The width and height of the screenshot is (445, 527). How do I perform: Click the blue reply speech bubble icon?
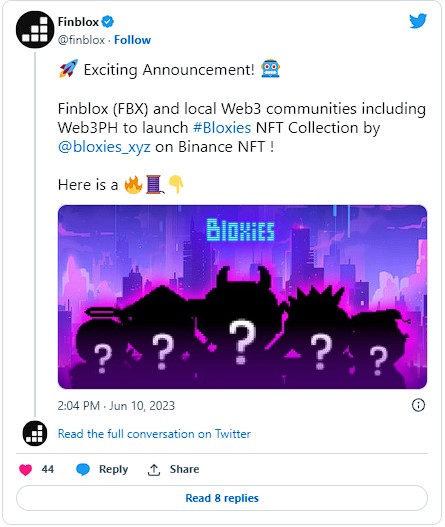click(x=83, y=470)
